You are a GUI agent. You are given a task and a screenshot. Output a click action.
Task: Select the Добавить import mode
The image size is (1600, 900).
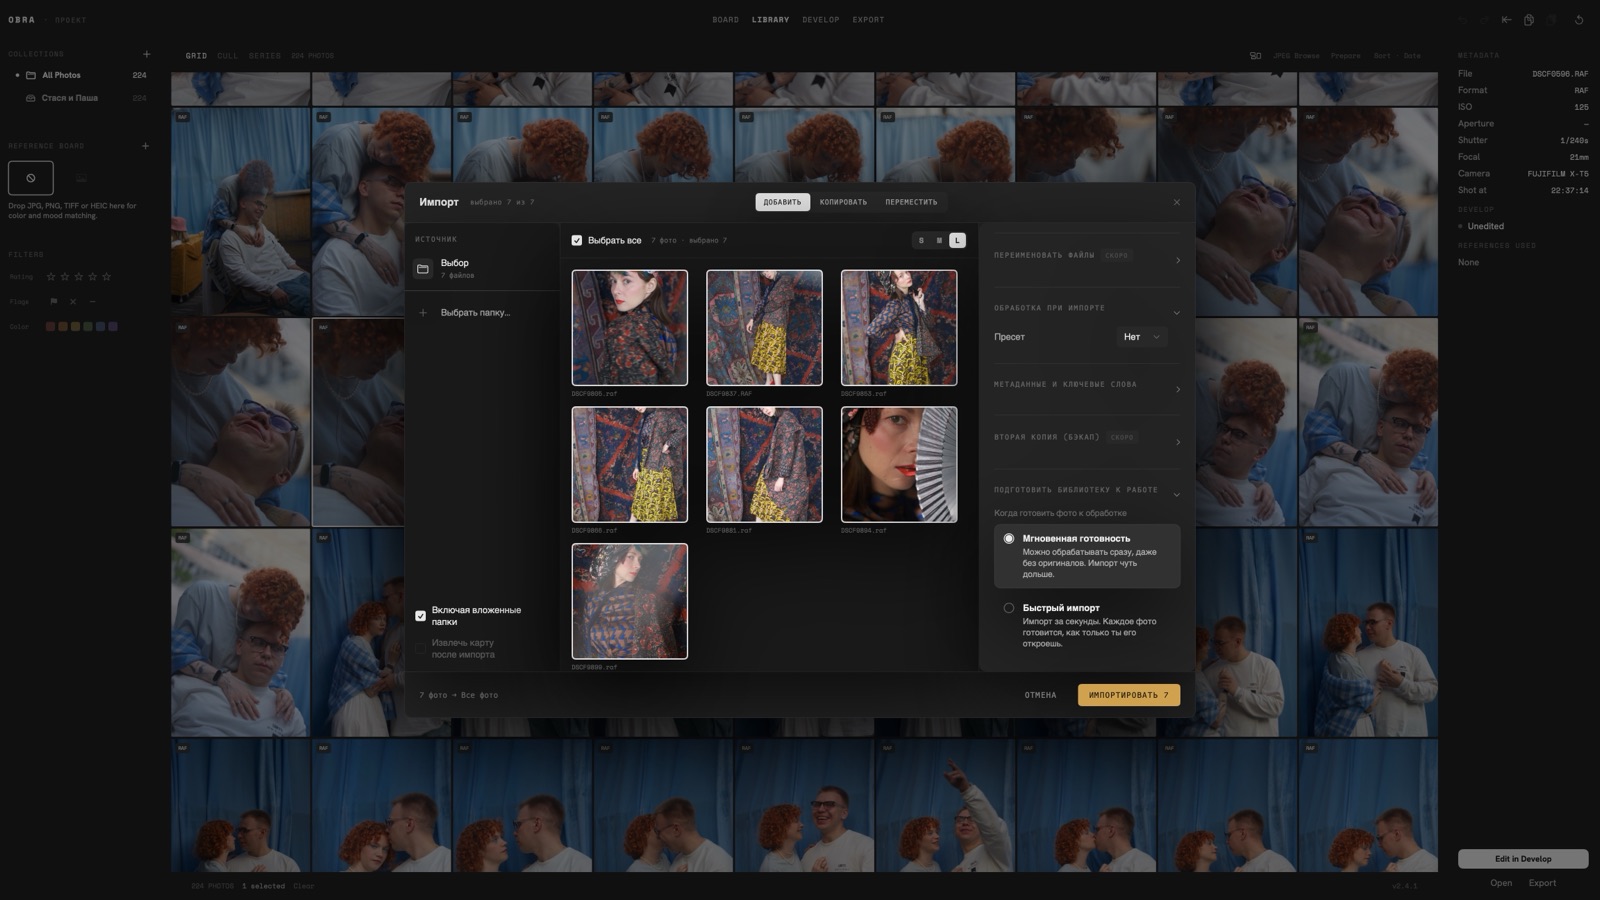[x=782, y=202]
